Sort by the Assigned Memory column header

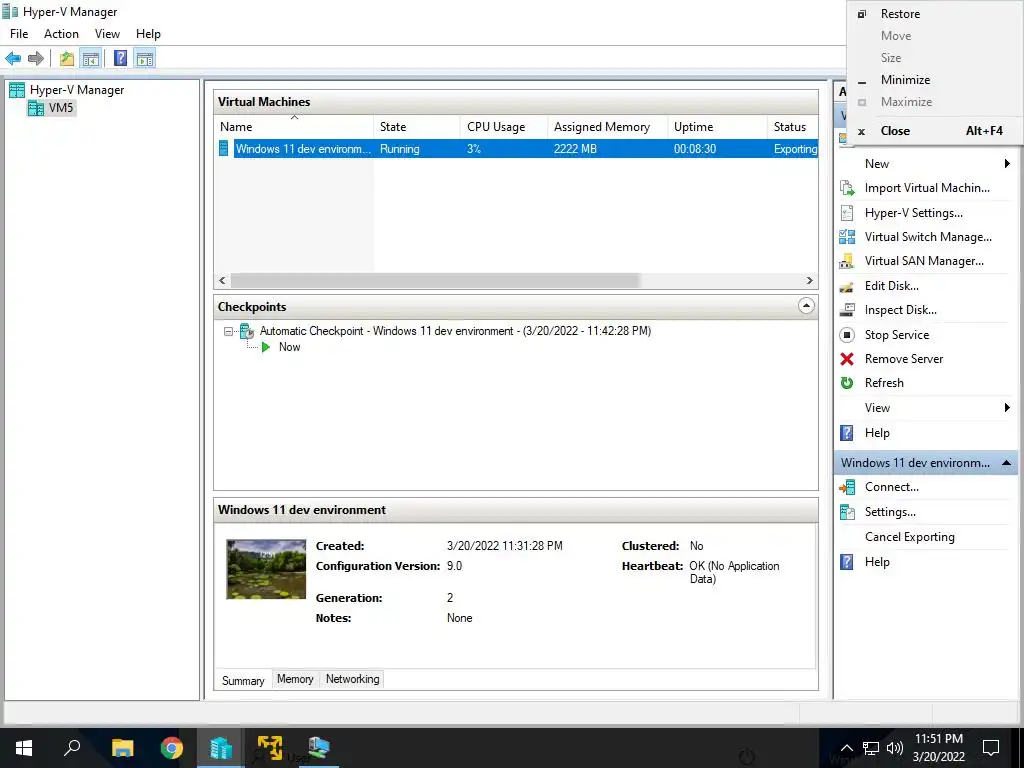(607, 127)
